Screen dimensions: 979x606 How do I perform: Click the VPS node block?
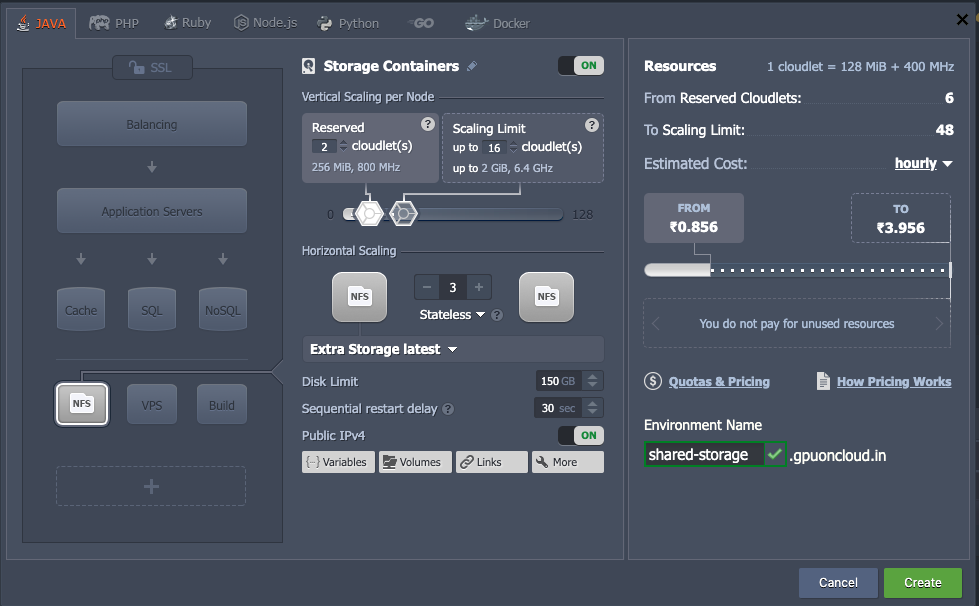(152, 404)
